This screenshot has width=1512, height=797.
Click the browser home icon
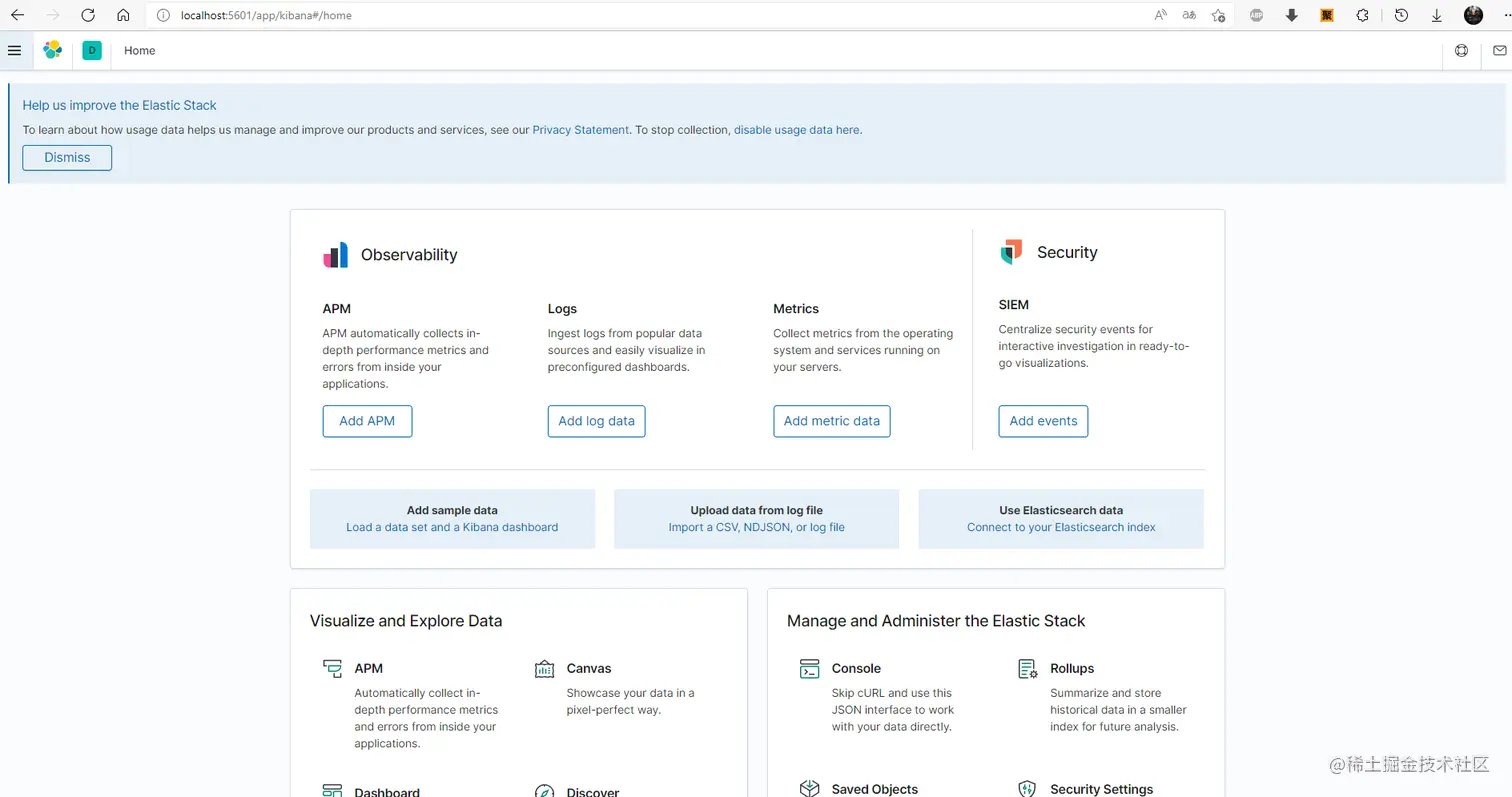pos(123,15)
